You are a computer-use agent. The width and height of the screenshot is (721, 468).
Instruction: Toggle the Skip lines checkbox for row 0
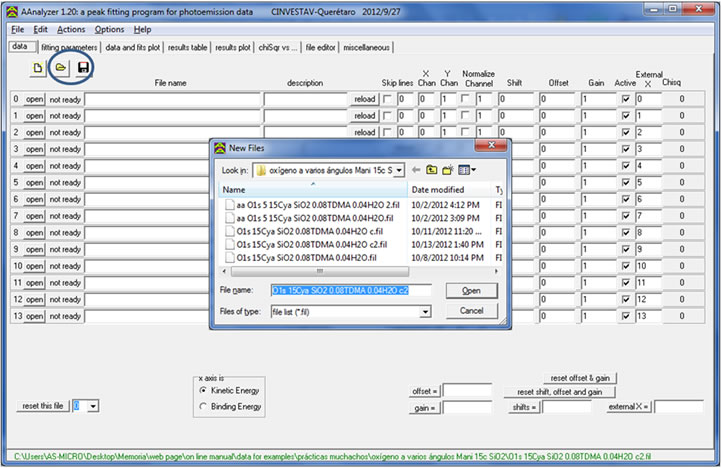pos(387,99)
